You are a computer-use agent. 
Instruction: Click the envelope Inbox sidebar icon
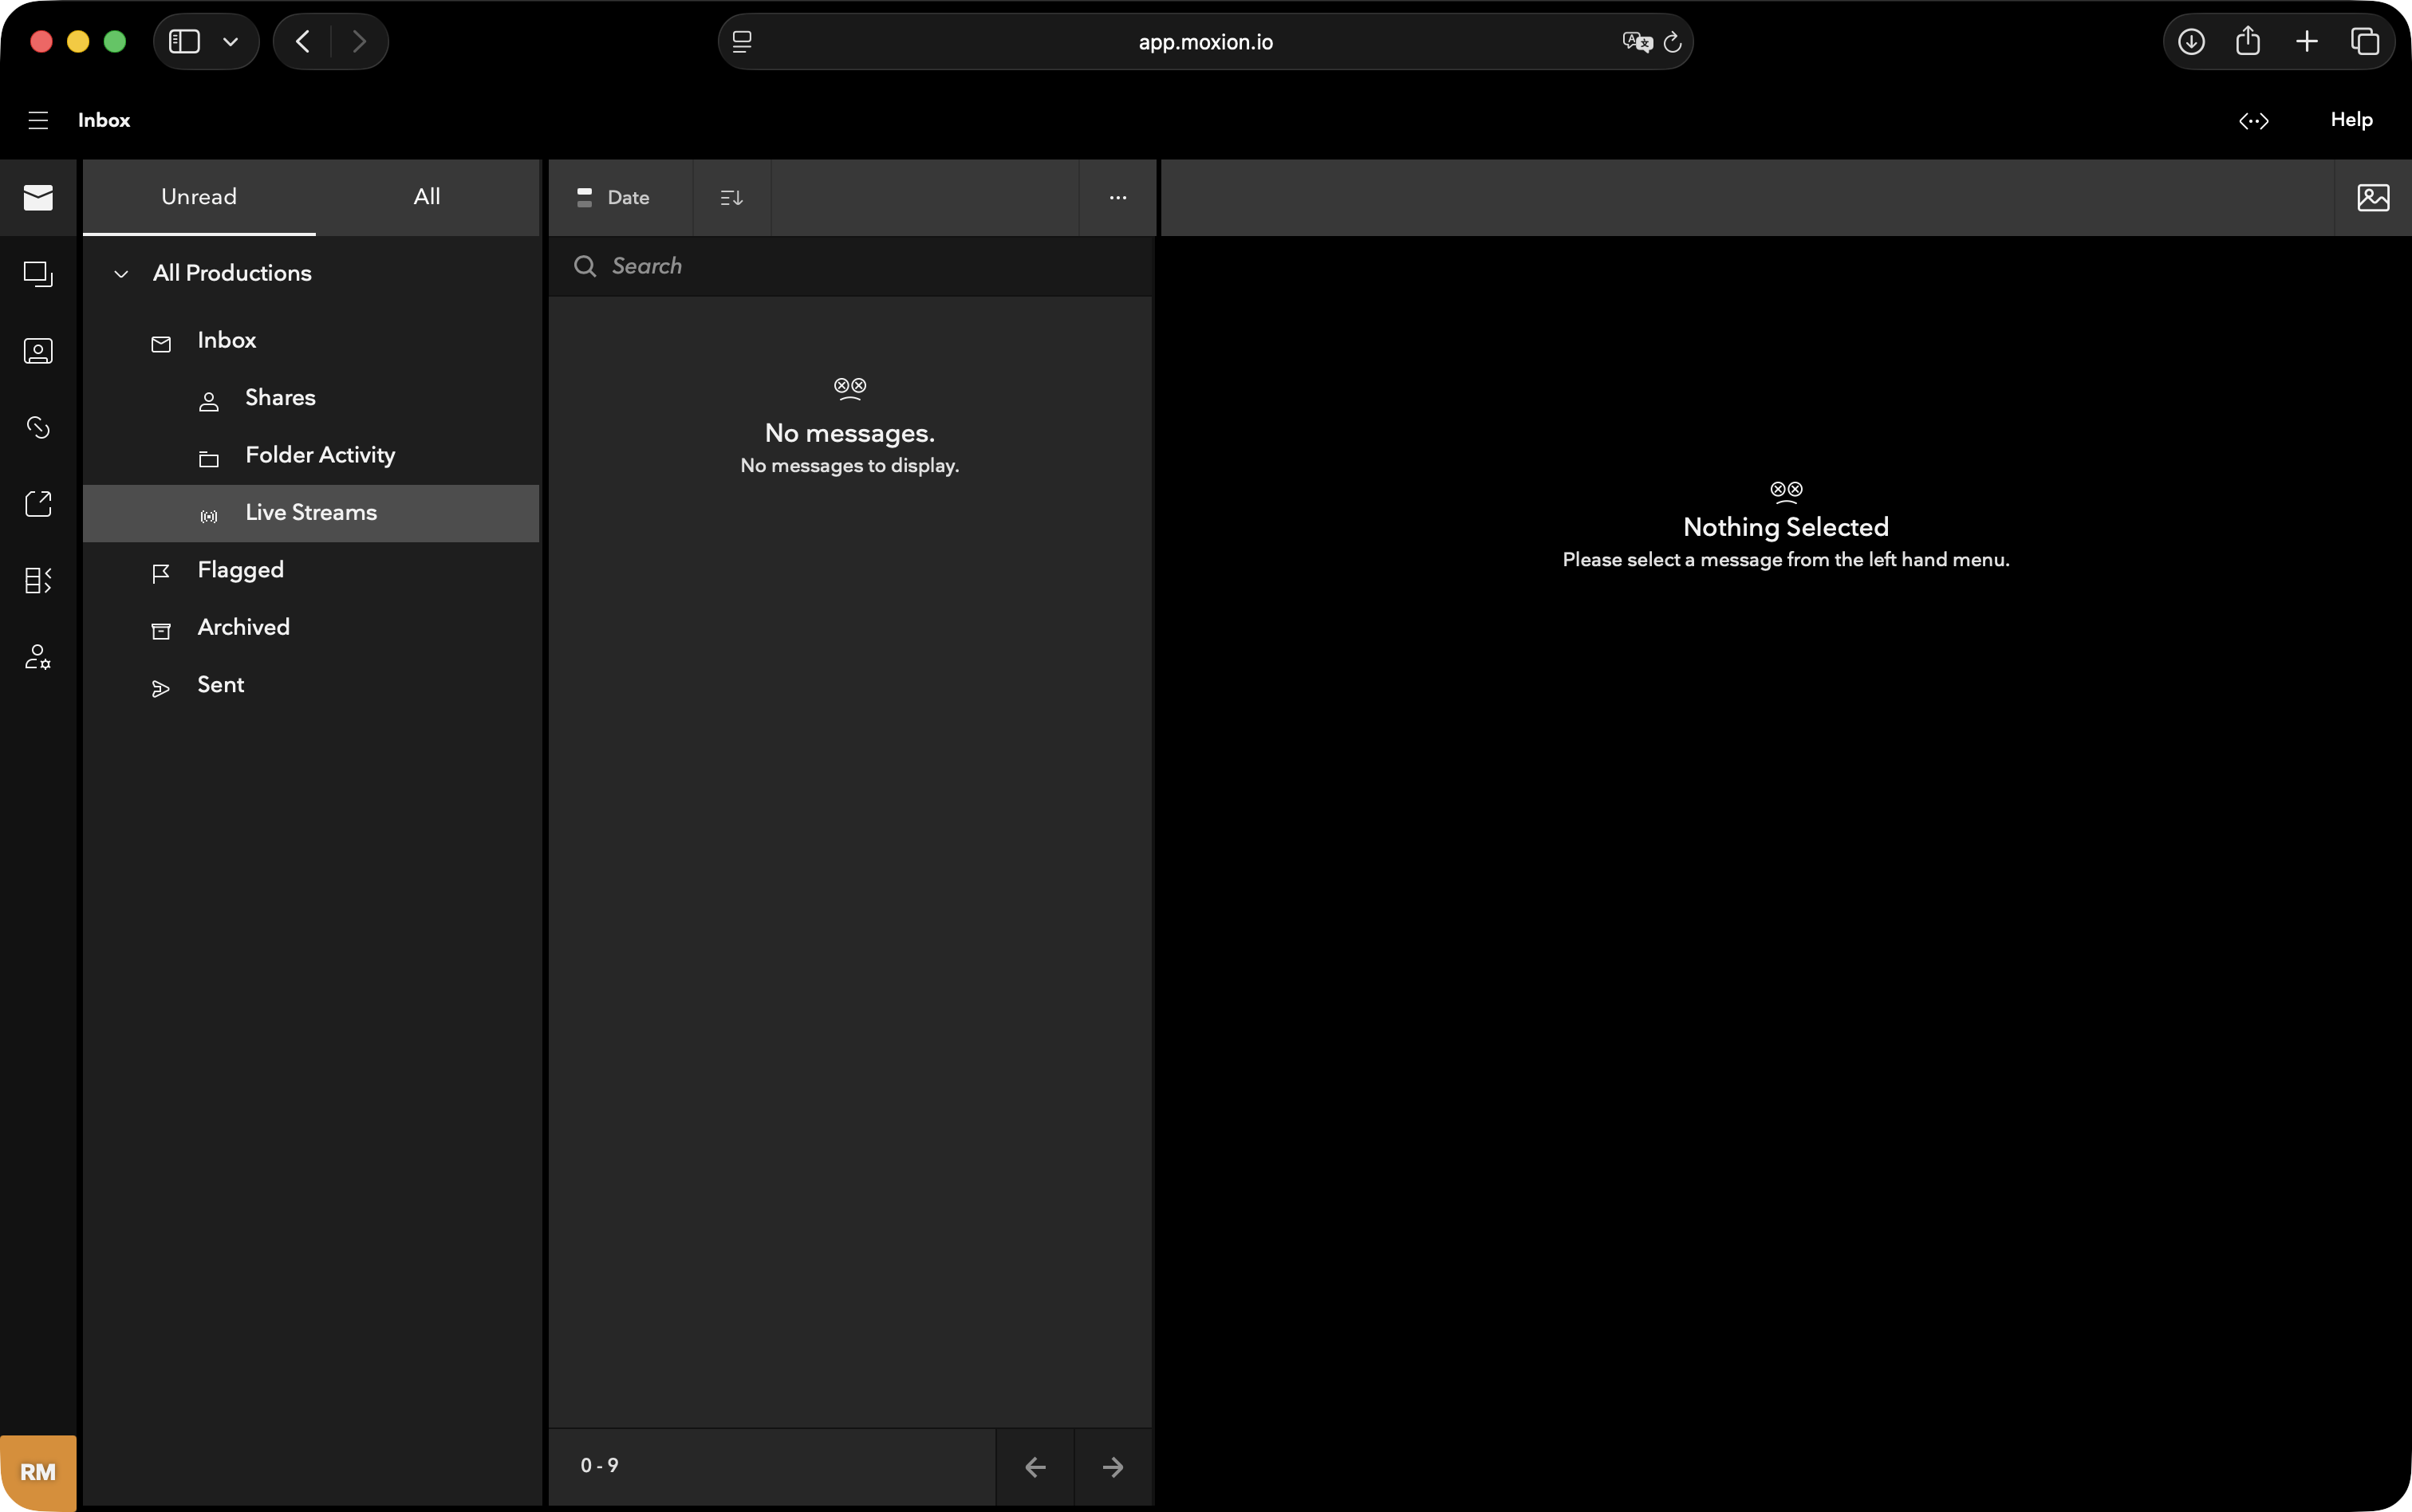38,197
